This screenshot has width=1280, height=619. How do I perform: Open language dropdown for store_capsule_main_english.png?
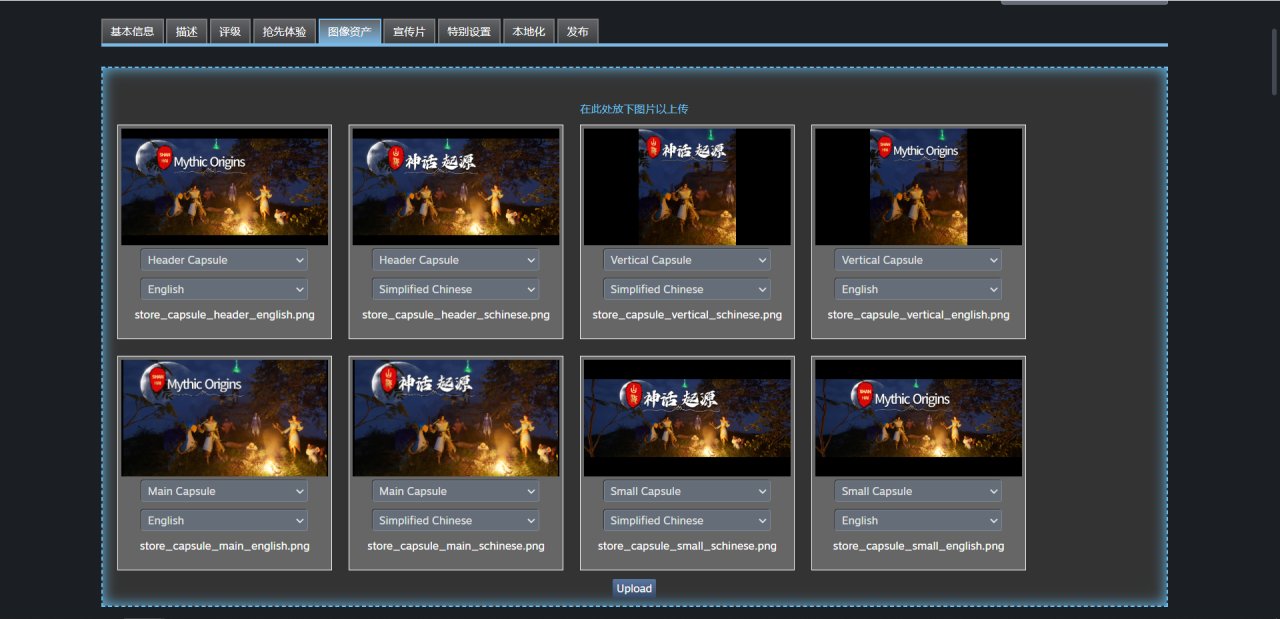pyautogui.click(x=224, y=520)
